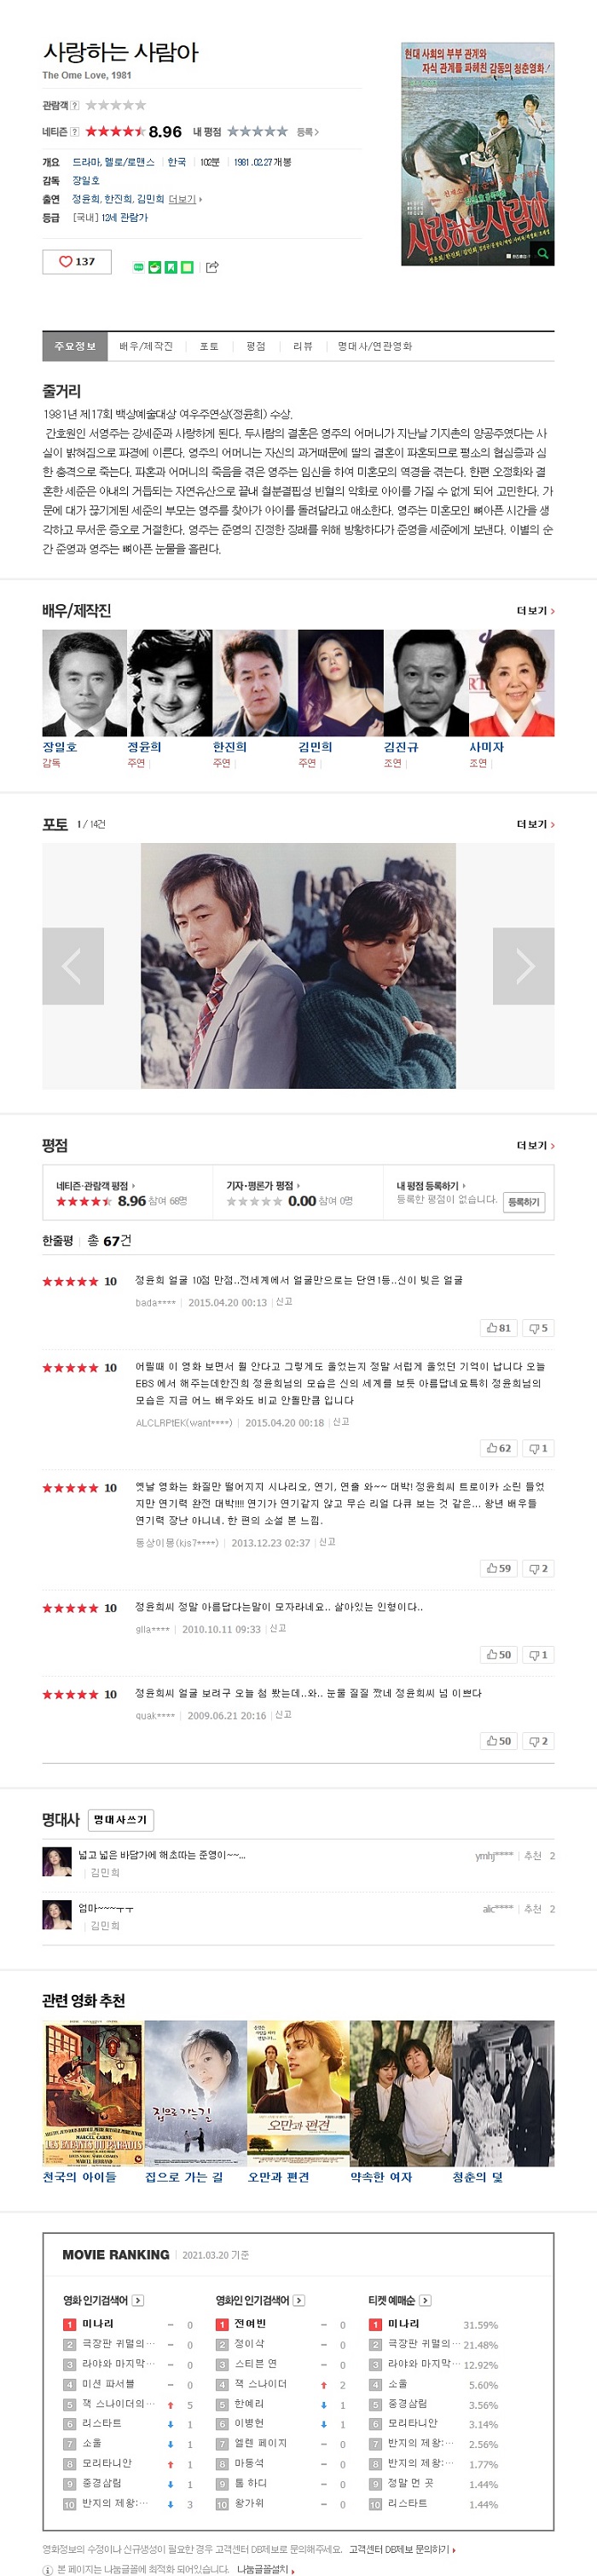Image resolution: width=597 pixels, height=2576 pixels.
Task: Click the share arrow icon beside green icons
Action: pos(212,267)
